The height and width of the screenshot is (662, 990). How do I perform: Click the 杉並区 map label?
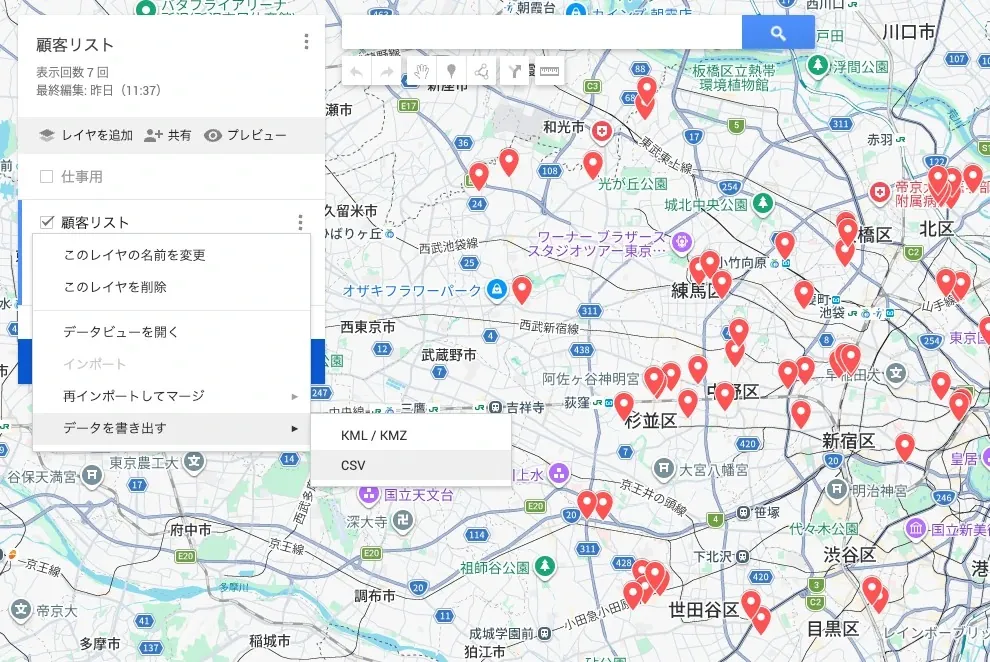[650, 420]
